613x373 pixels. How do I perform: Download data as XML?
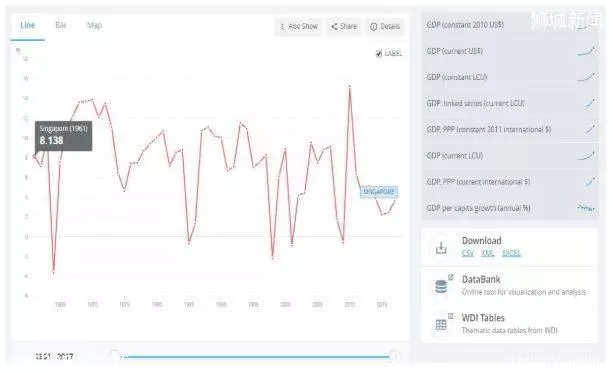tap(488, 253)
